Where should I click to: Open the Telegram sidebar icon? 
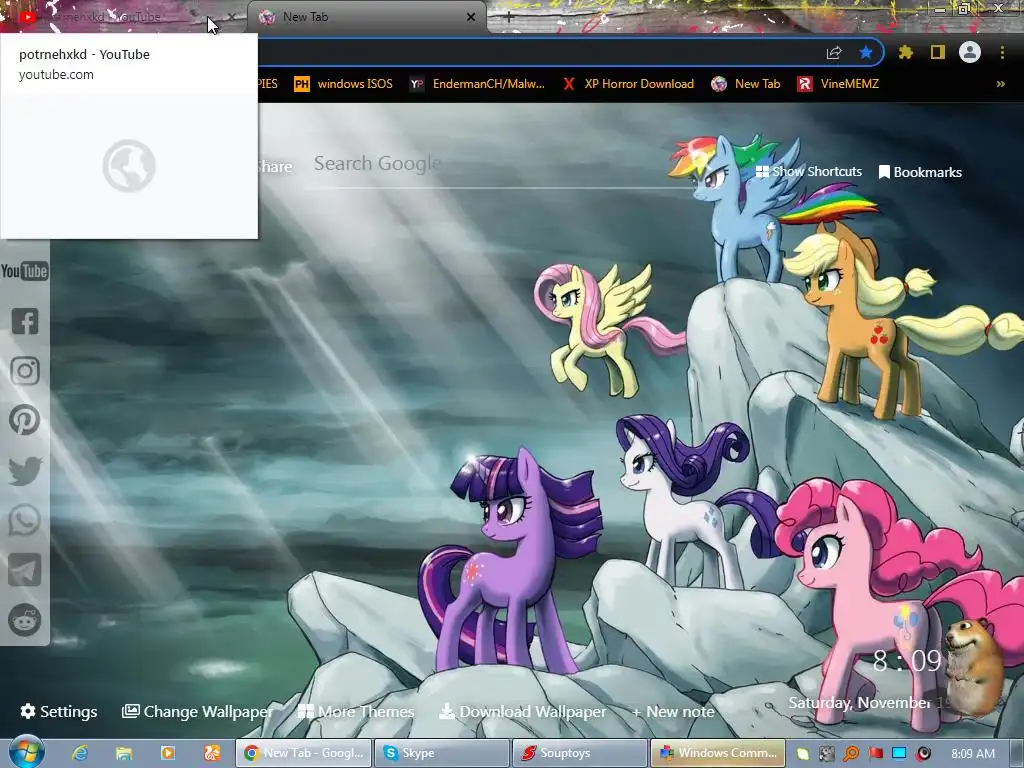coord(25,570)
